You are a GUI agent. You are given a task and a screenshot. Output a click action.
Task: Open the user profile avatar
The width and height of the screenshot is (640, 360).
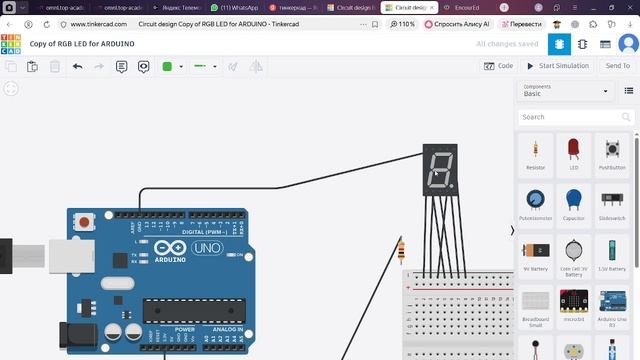(629, 44)
